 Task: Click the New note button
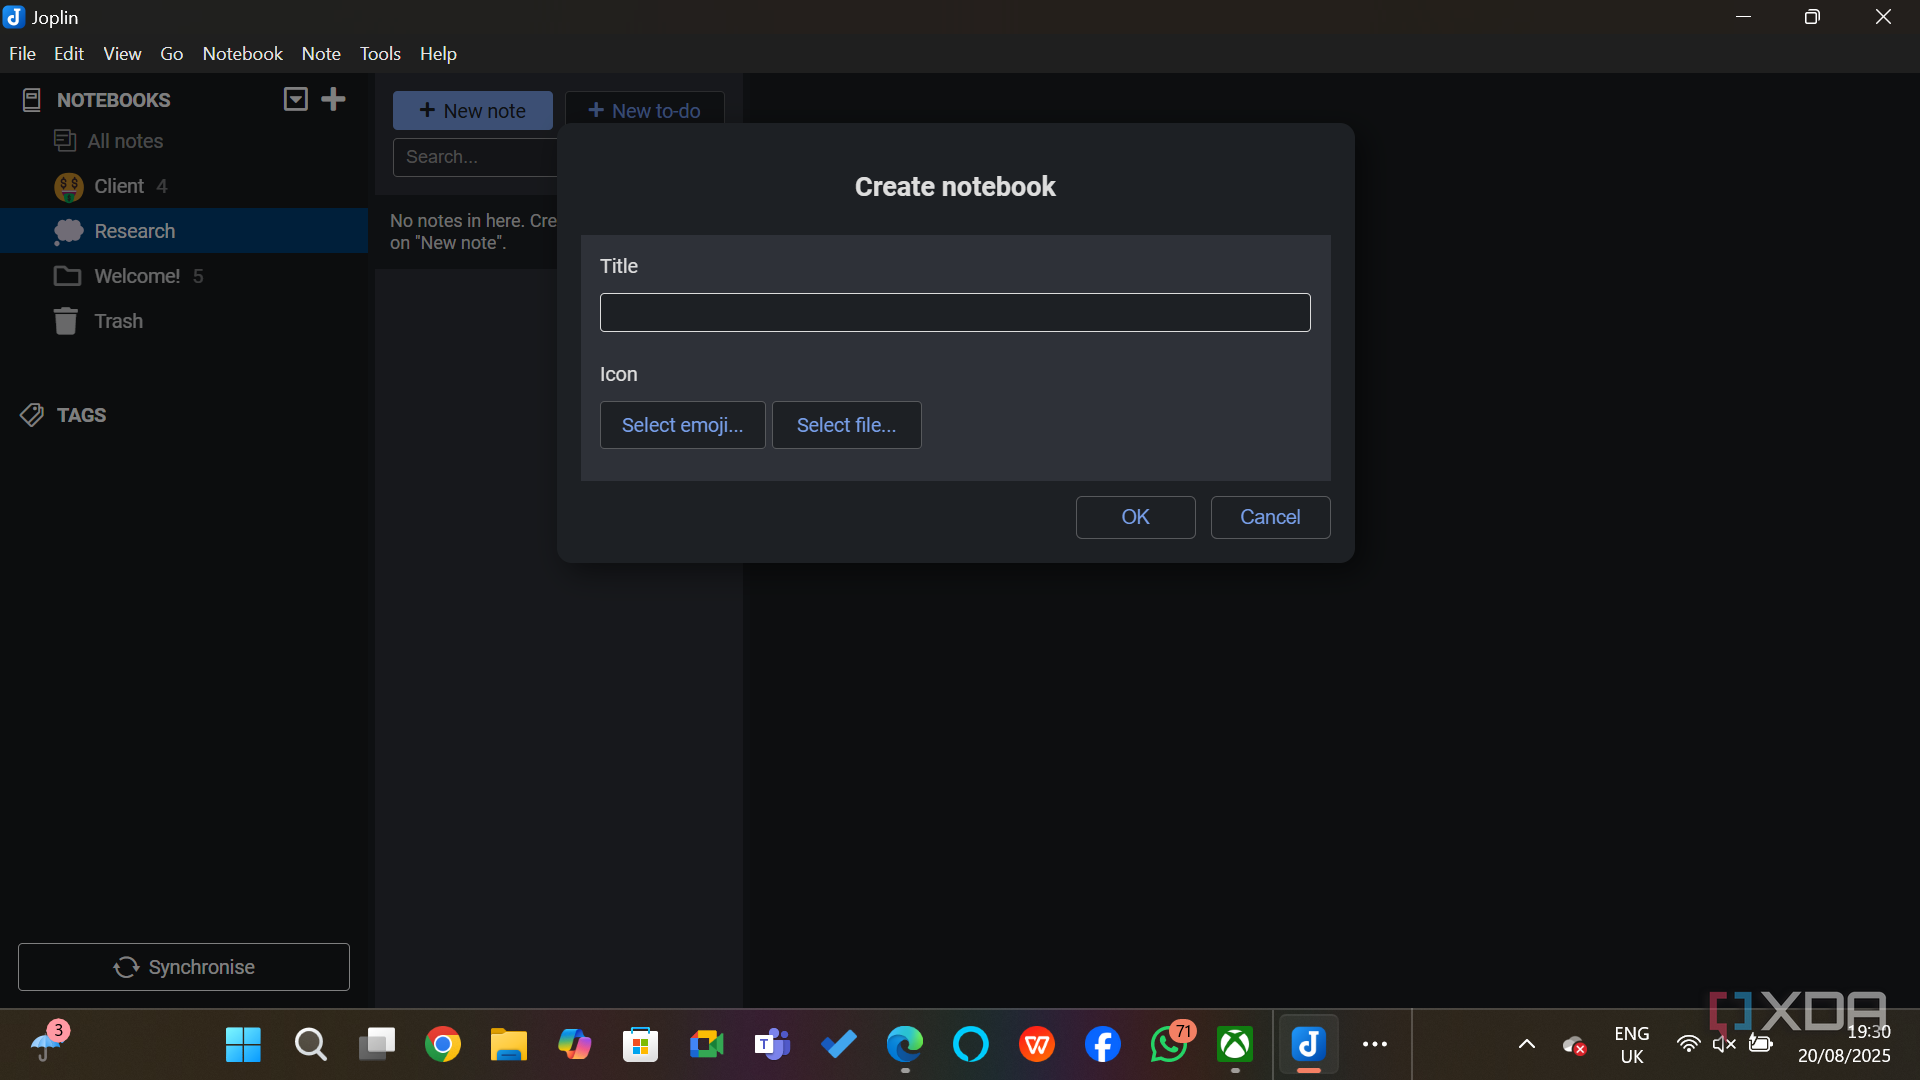(x=473, y=111)
